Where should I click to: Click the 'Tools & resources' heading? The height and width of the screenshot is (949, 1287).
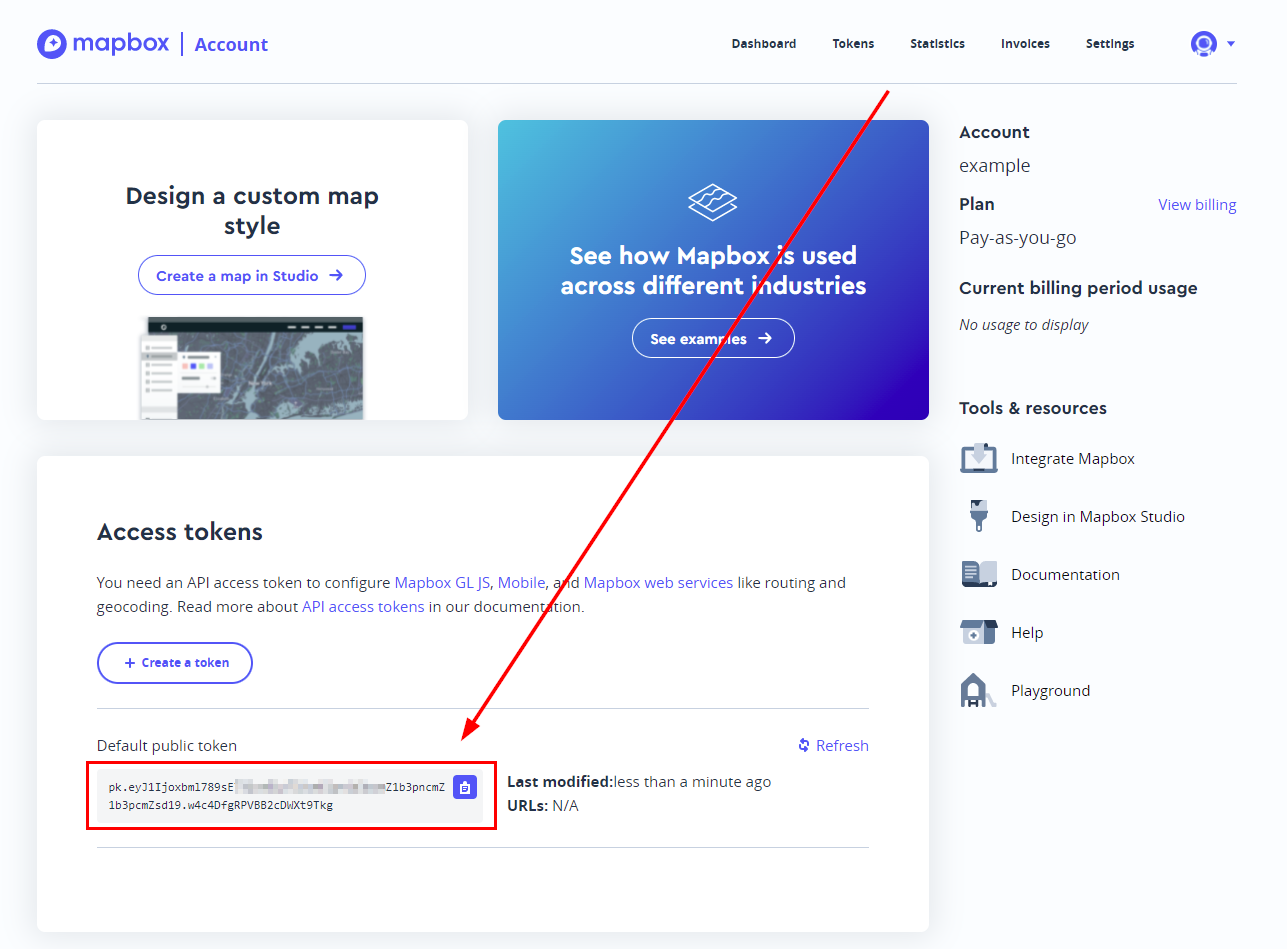point(1033,408)
